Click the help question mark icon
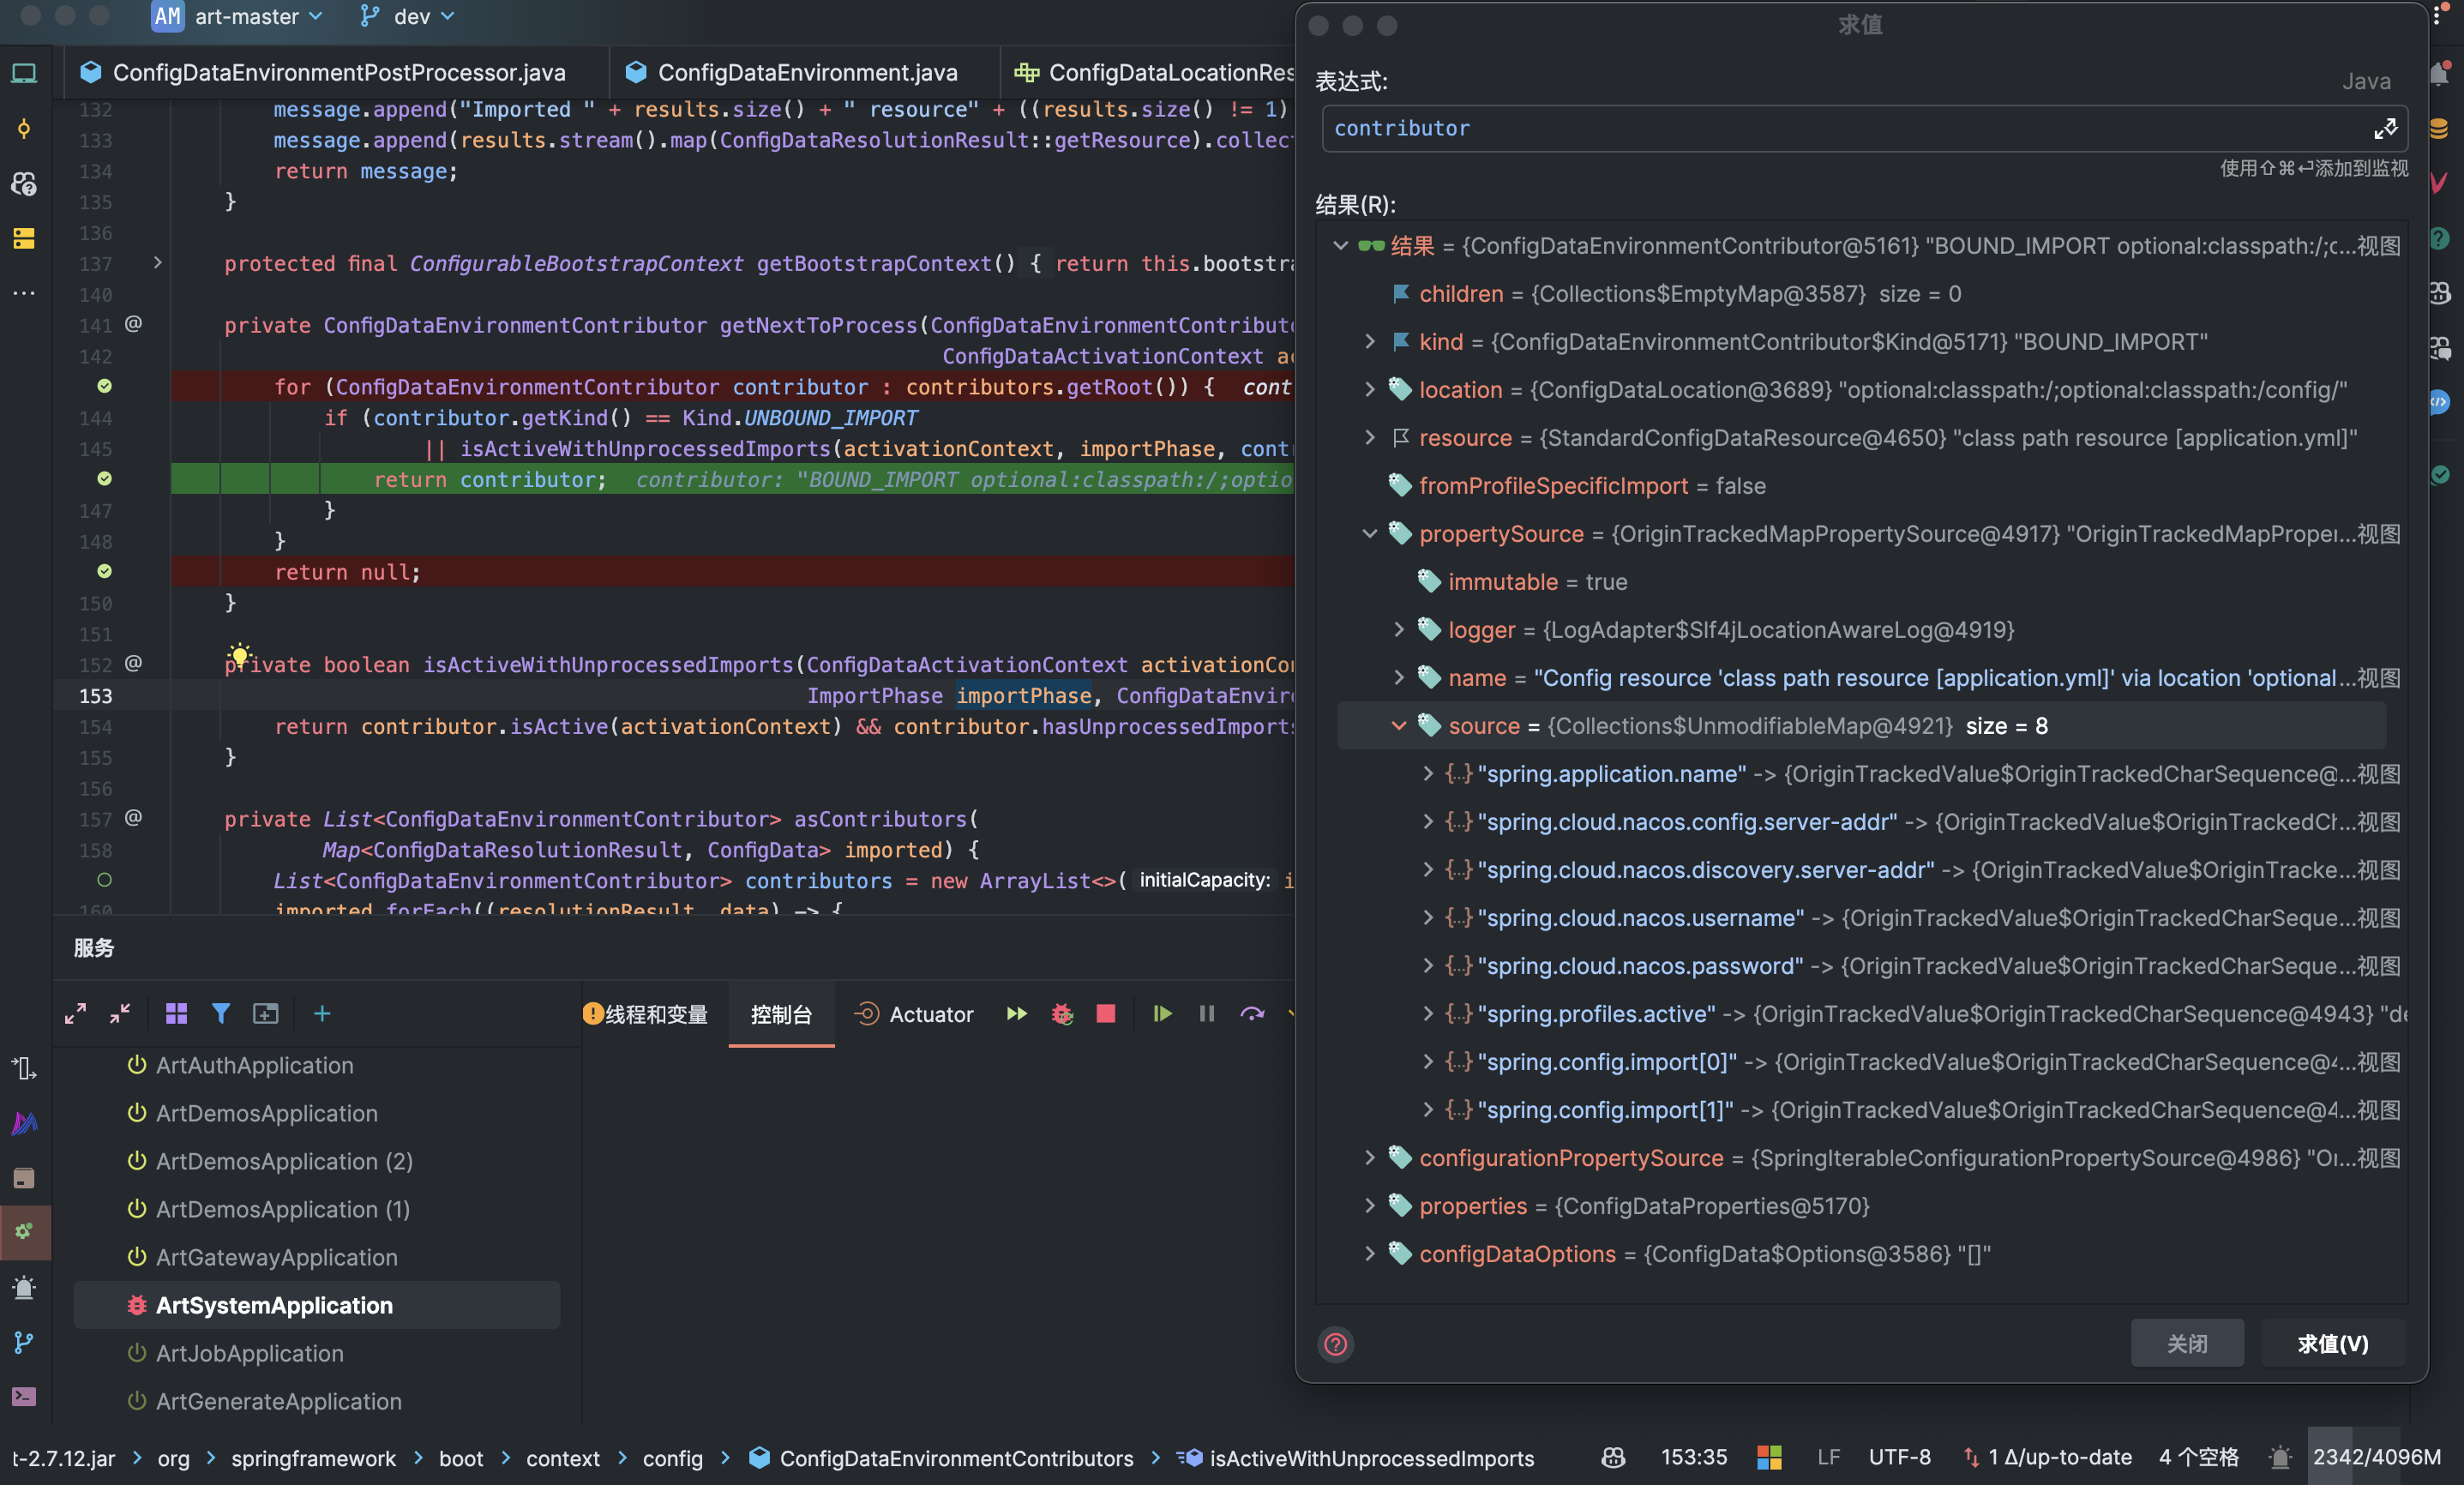The image size is (2464, 1485). (1336, 1344)
